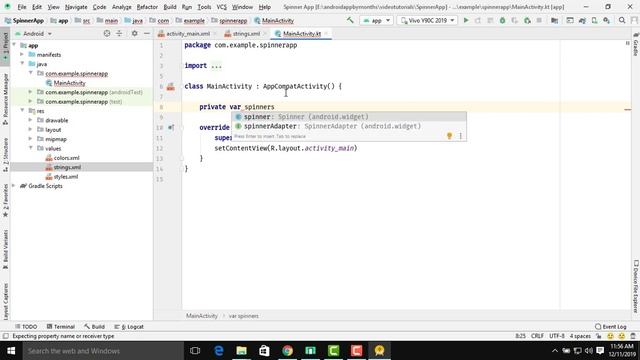Open File Explorer from the taskbar
Image resolution: width=640 pixels, height=360 pixels.
tap(241, 351)
